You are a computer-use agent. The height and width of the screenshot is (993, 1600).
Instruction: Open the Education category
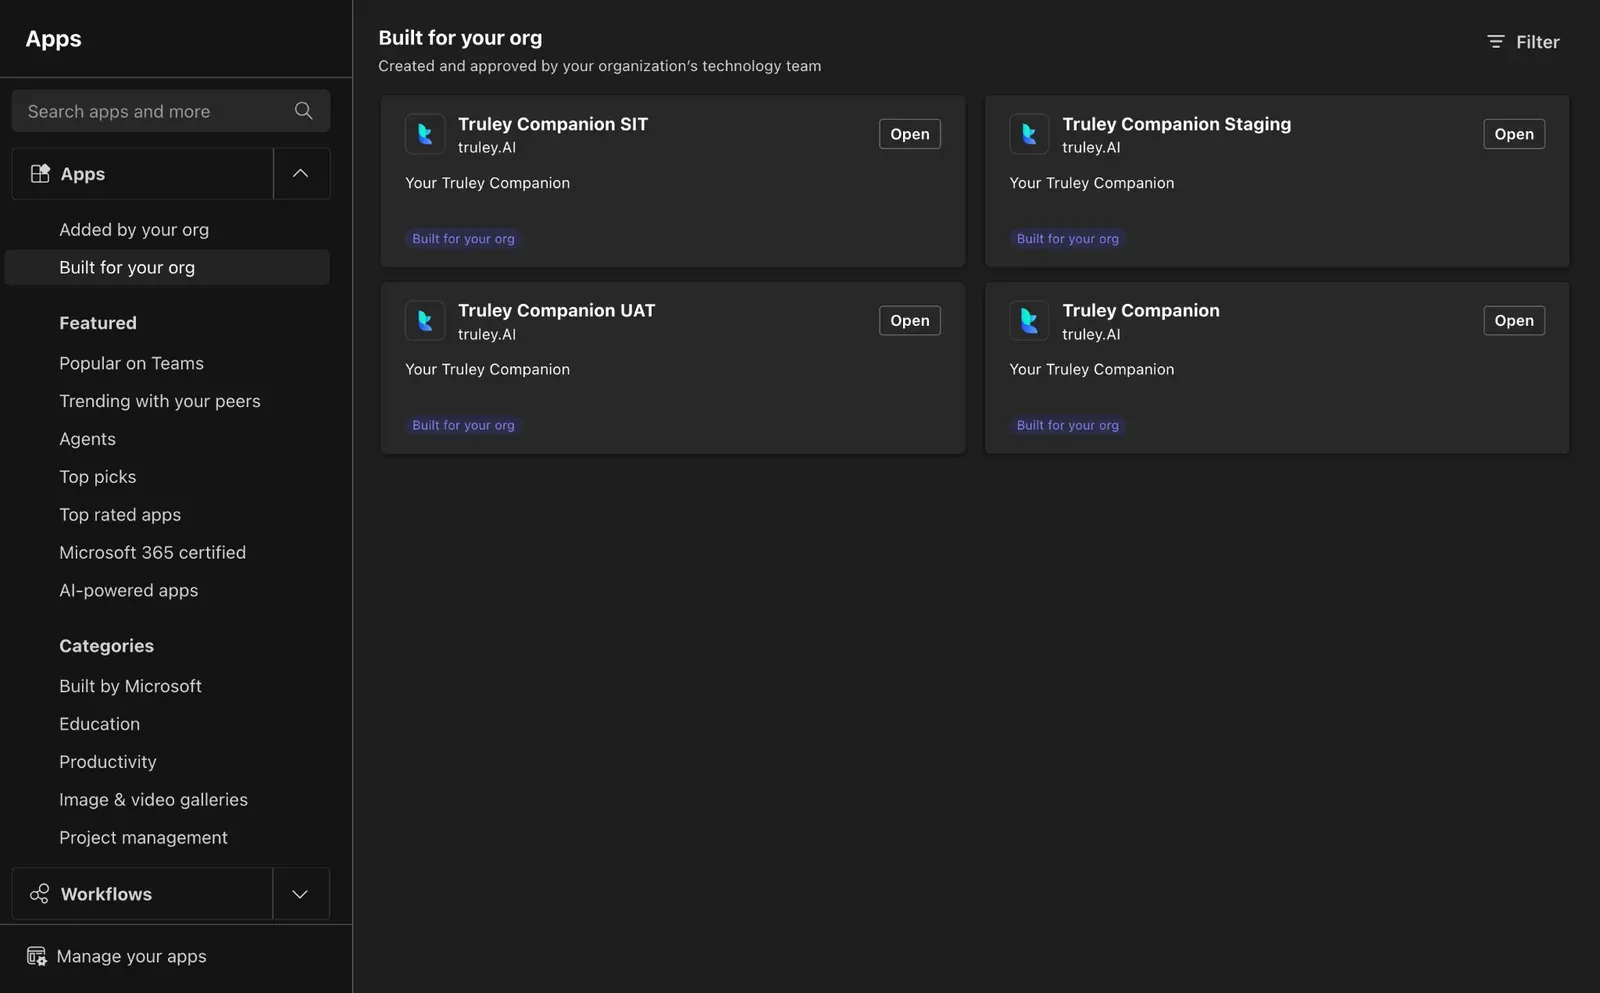pyautogui.click(x=99, y=724)
